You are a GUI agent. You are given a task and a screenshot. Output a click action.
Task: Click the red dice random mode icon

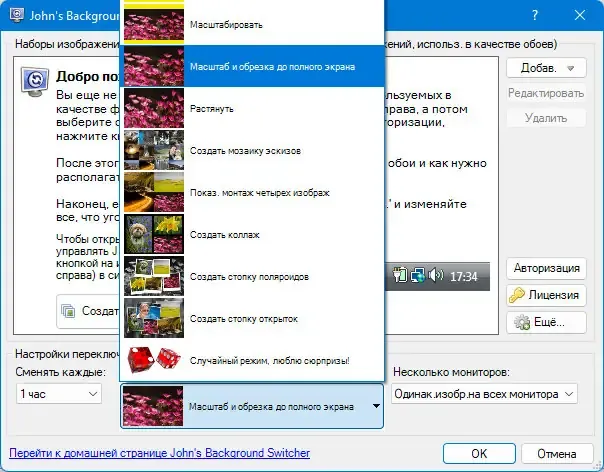point(154,360)
